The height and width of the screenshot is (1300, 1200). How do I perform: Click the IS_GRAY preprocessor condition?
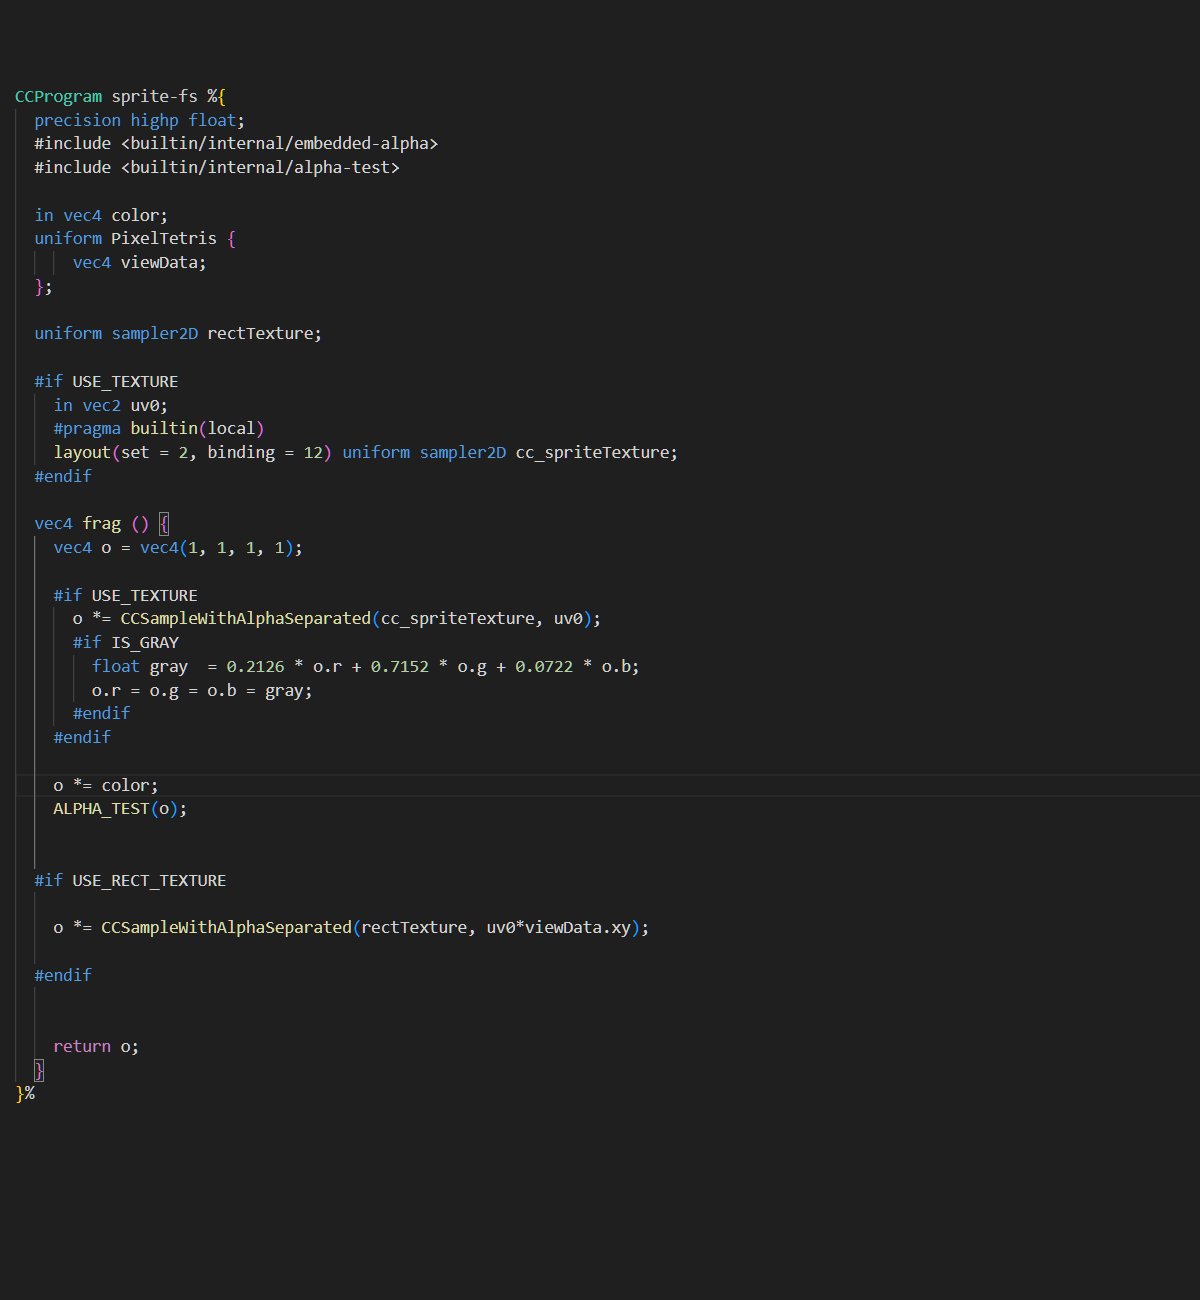click(x=145, y=642)
